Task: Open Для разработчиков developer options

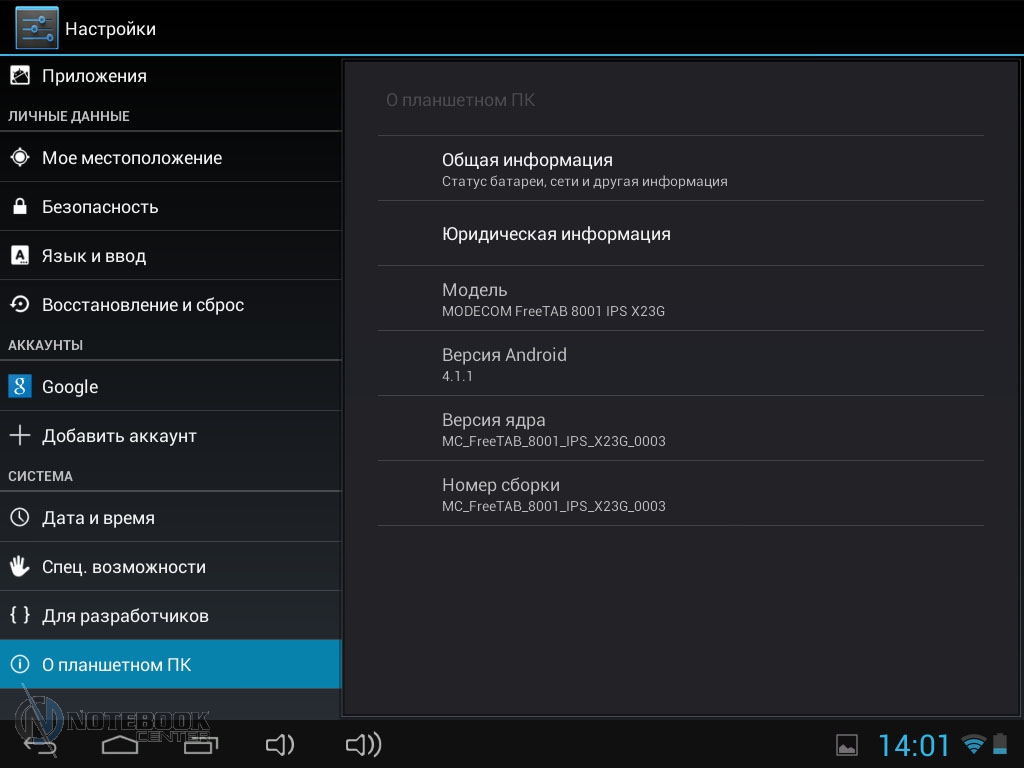Action: [125, 616]
